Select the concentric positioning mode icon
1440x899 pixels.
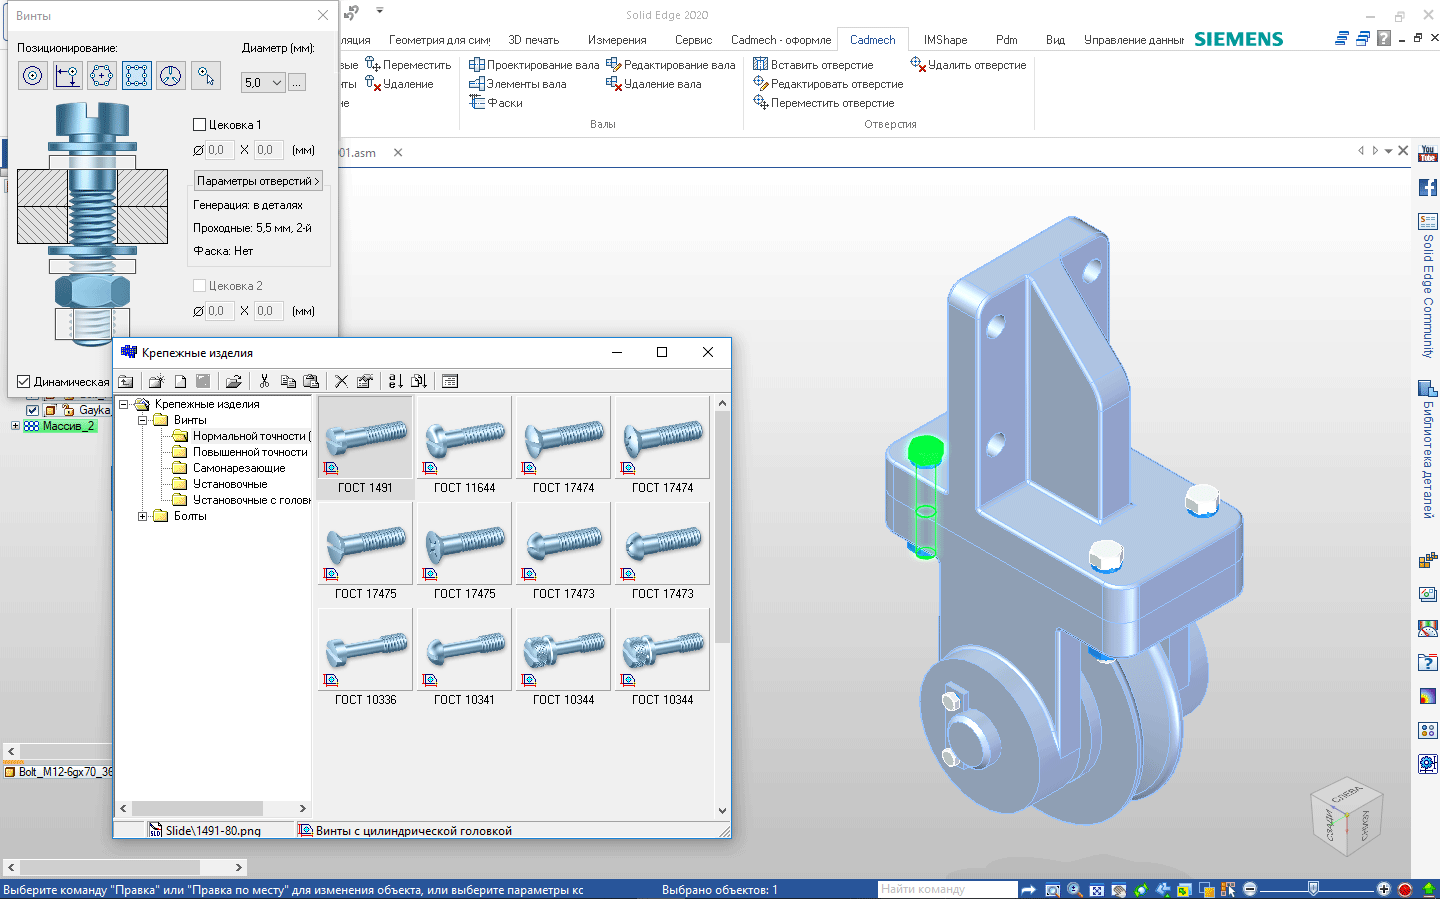click(x=33, y=76)
